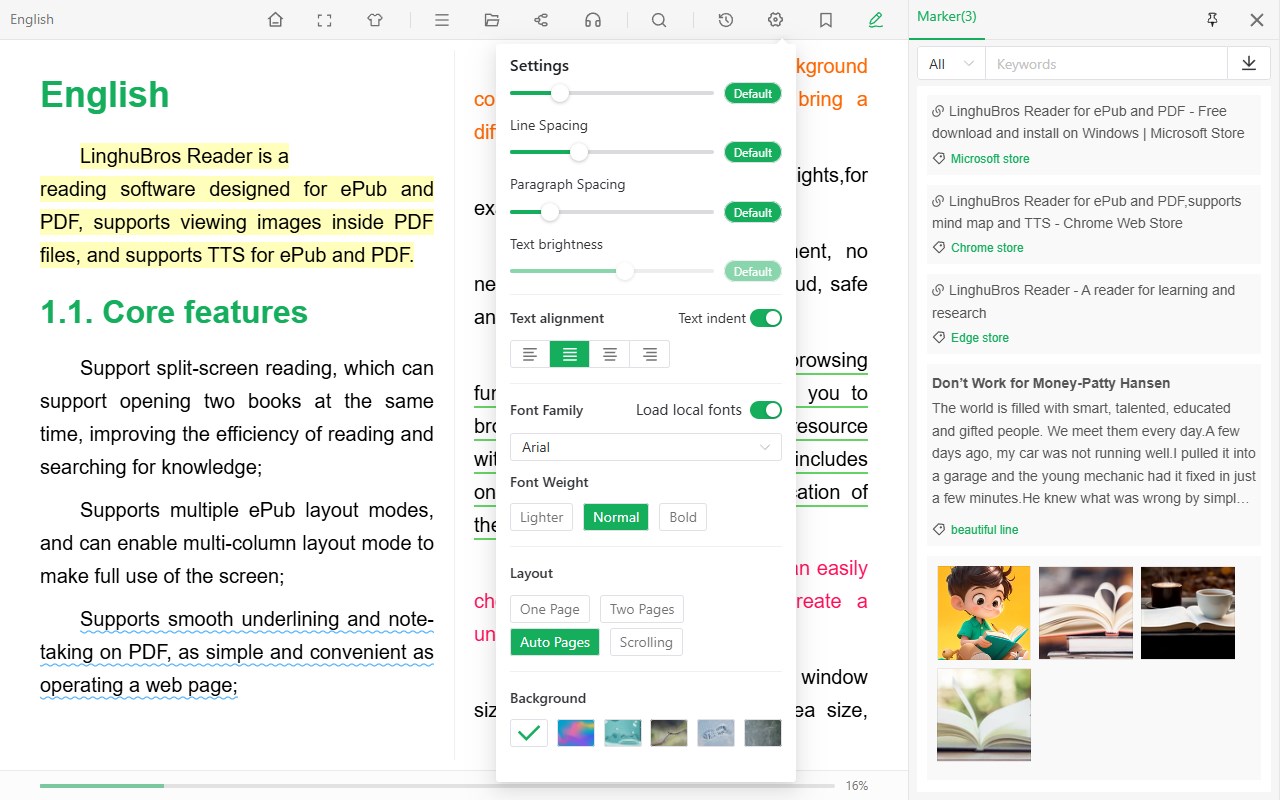Toggle fullscreen mode icon

point(325,20)
